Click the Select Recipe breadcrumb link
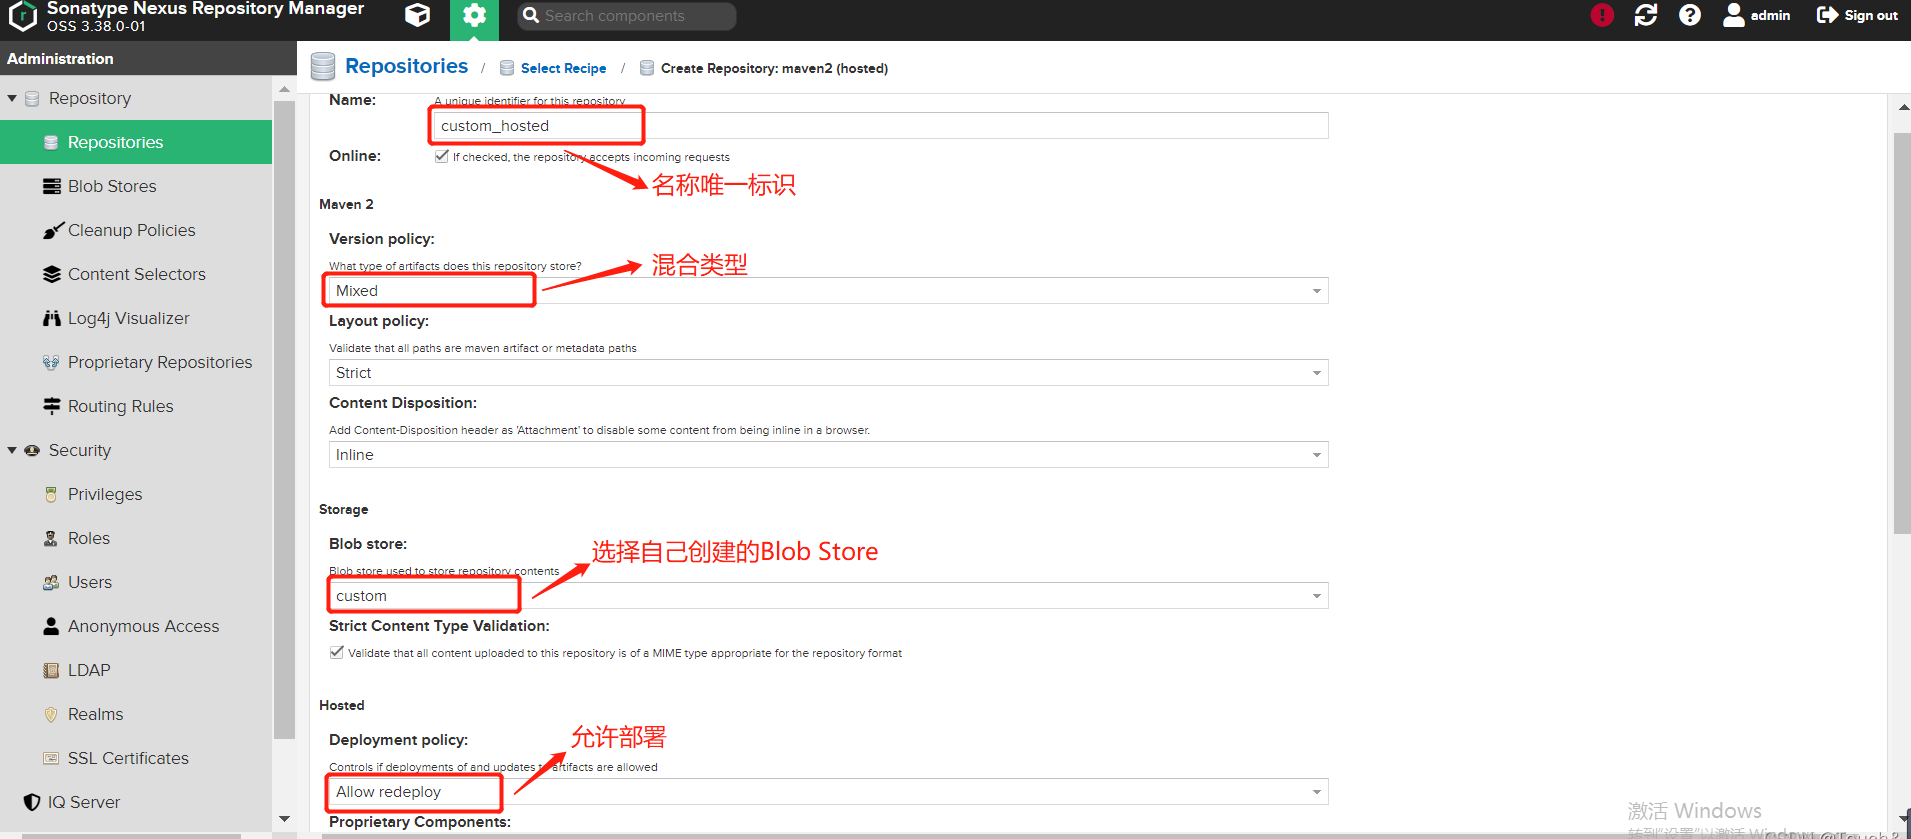1911x839 pixels. tap(563, 68)
